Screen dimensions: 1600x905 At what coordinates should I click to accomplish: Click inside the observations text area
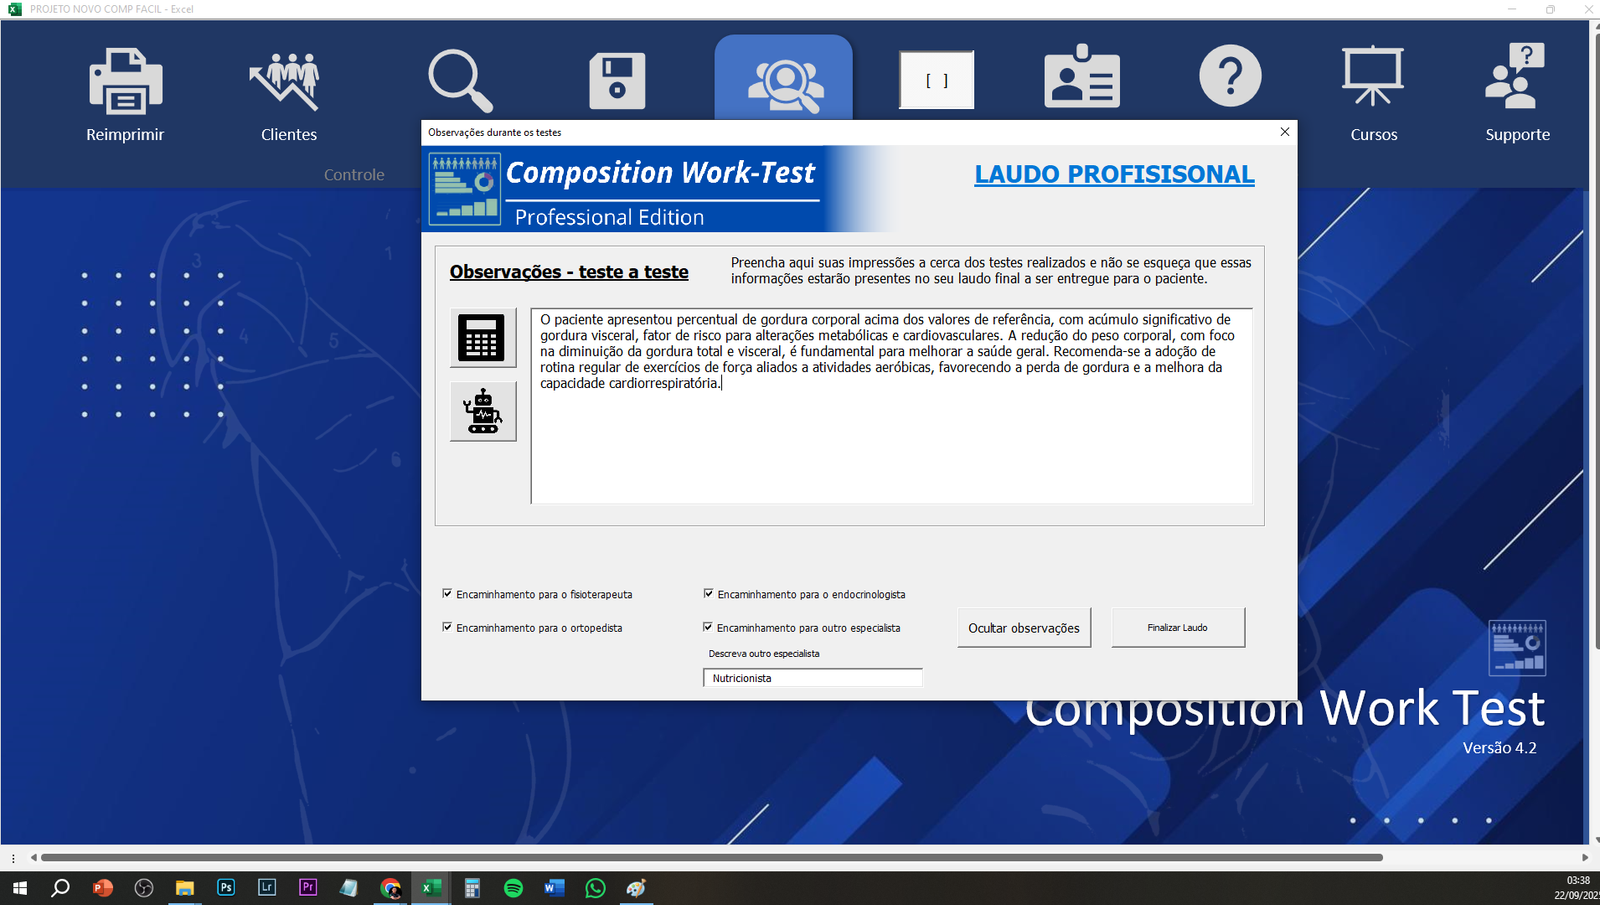(890, 440)
